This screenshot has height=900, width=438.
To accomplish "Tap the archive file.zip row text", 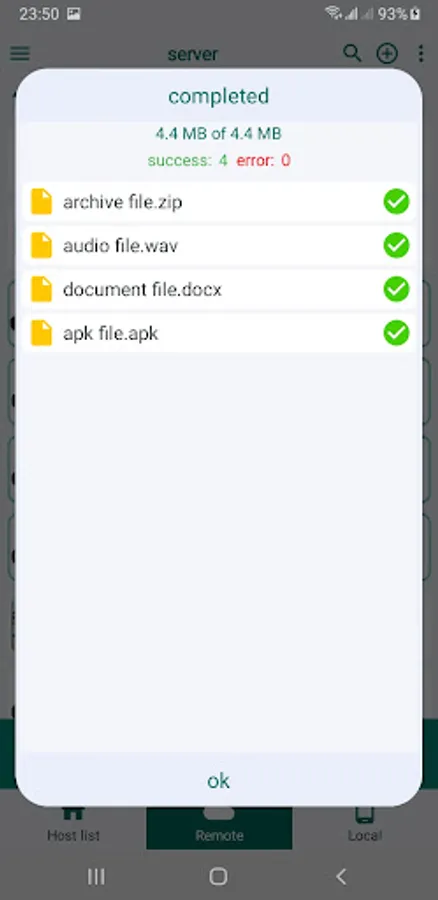I will pyautogui.click(x=123, y=202).
